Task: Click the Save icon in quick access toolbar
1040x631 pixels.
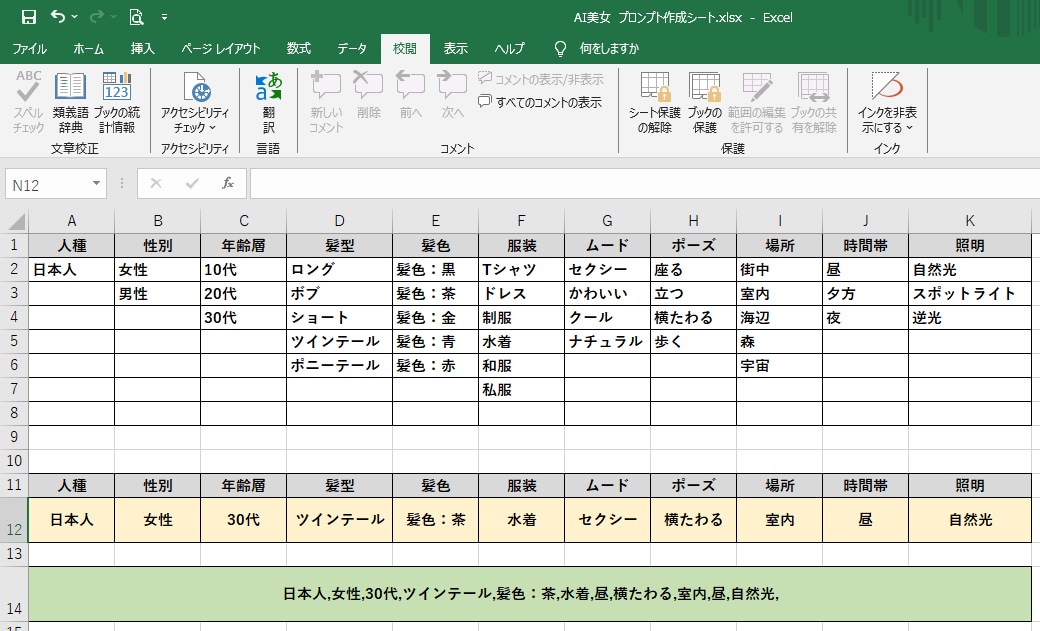Action: 29,17
